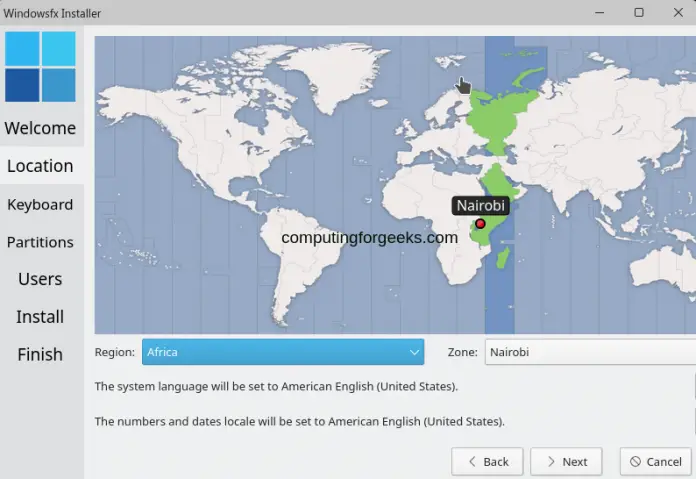
Task: Click the Windowsfx logo in the sidebar
Action: pyautogui.click(x=40, y=66)
